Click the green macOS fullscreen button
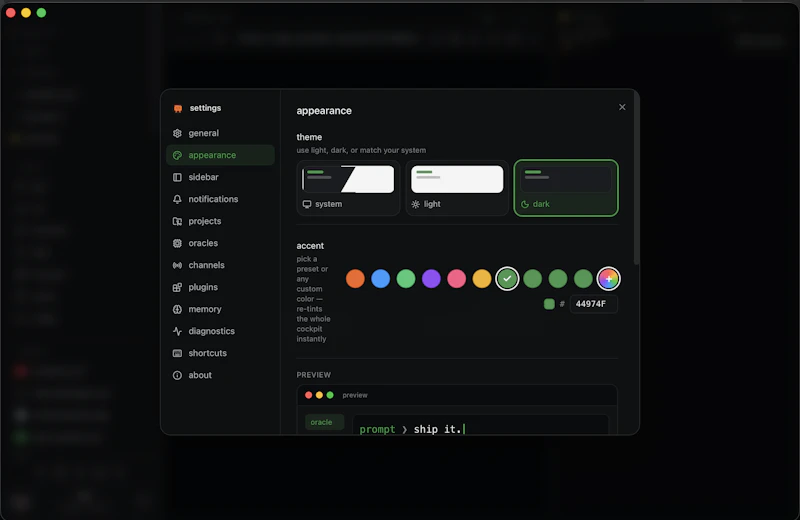 tap(41, 13)
